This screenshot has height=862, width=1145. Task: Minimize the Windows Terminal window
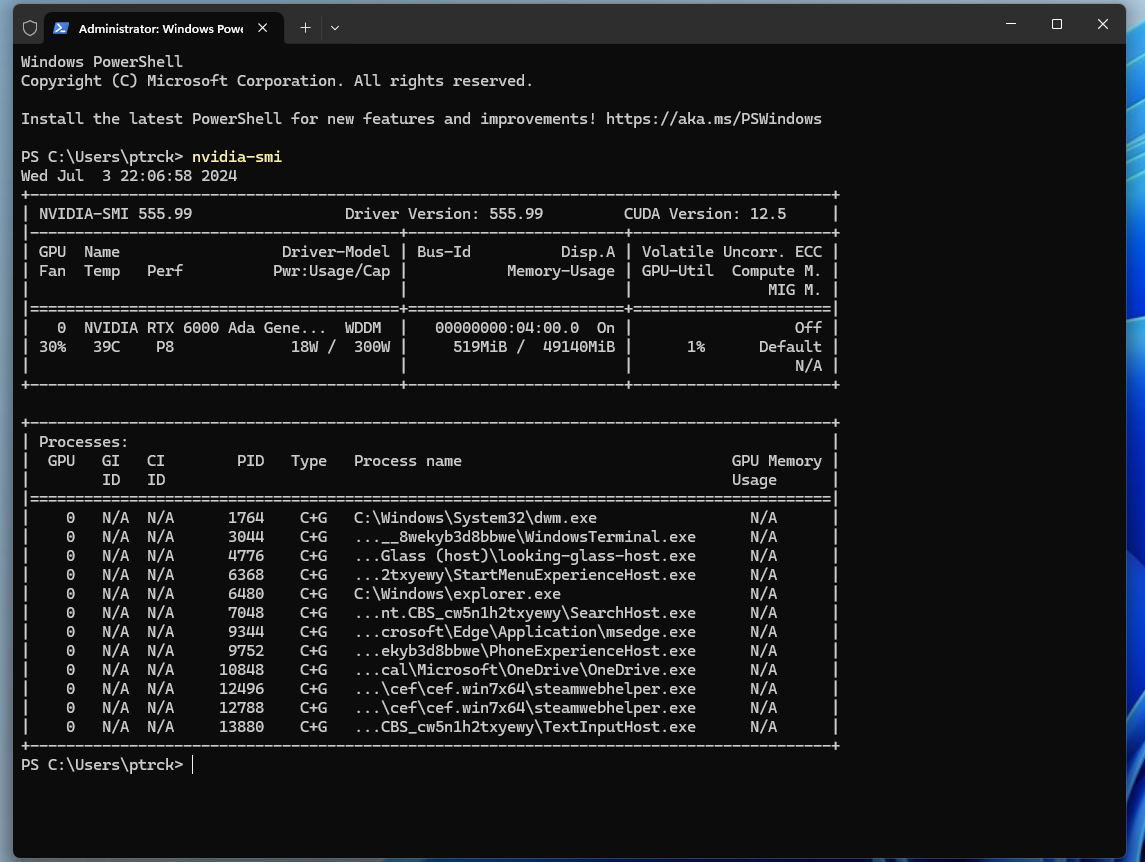(x=1010, y=25)
